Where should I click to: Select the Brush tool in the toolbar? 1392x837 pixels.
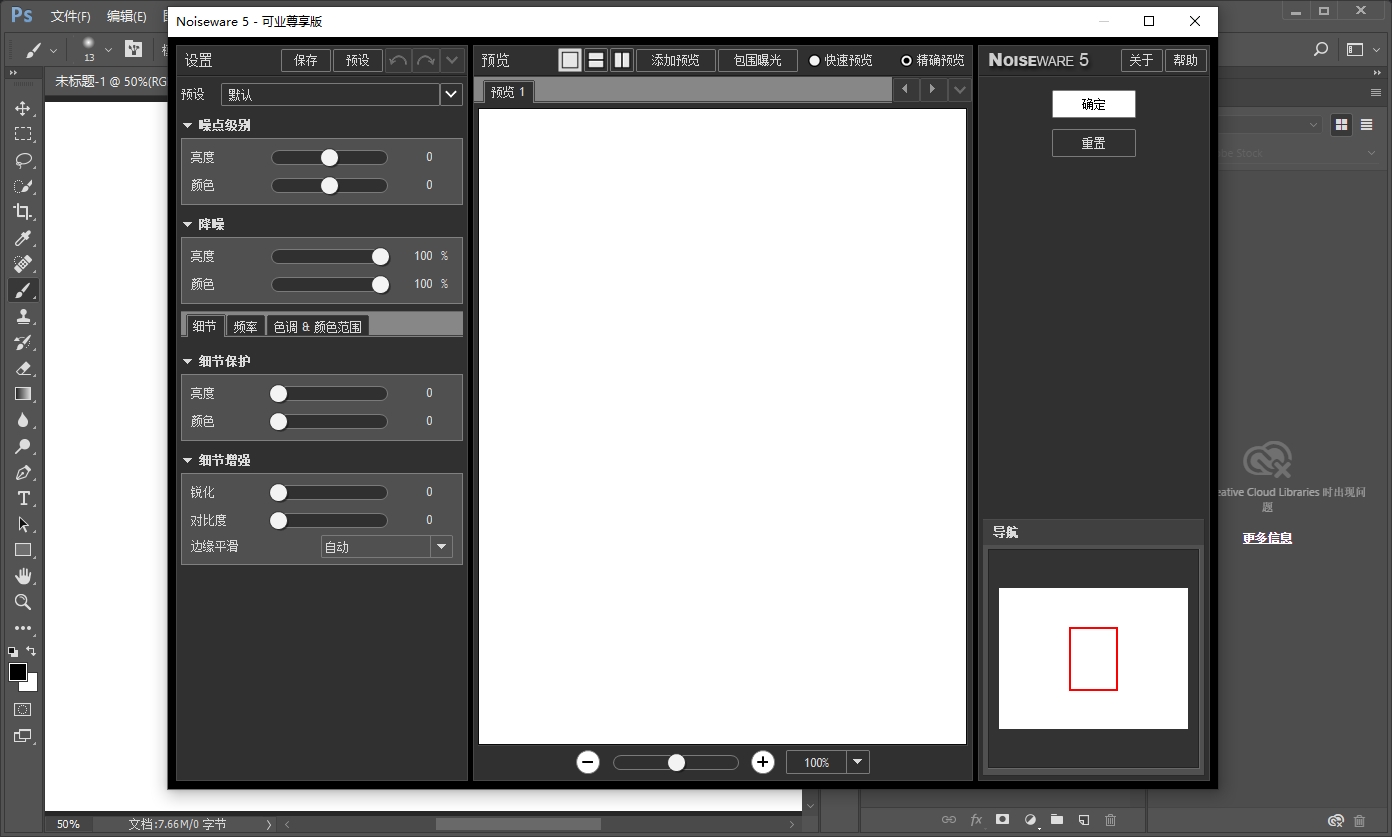click(22, 290)
